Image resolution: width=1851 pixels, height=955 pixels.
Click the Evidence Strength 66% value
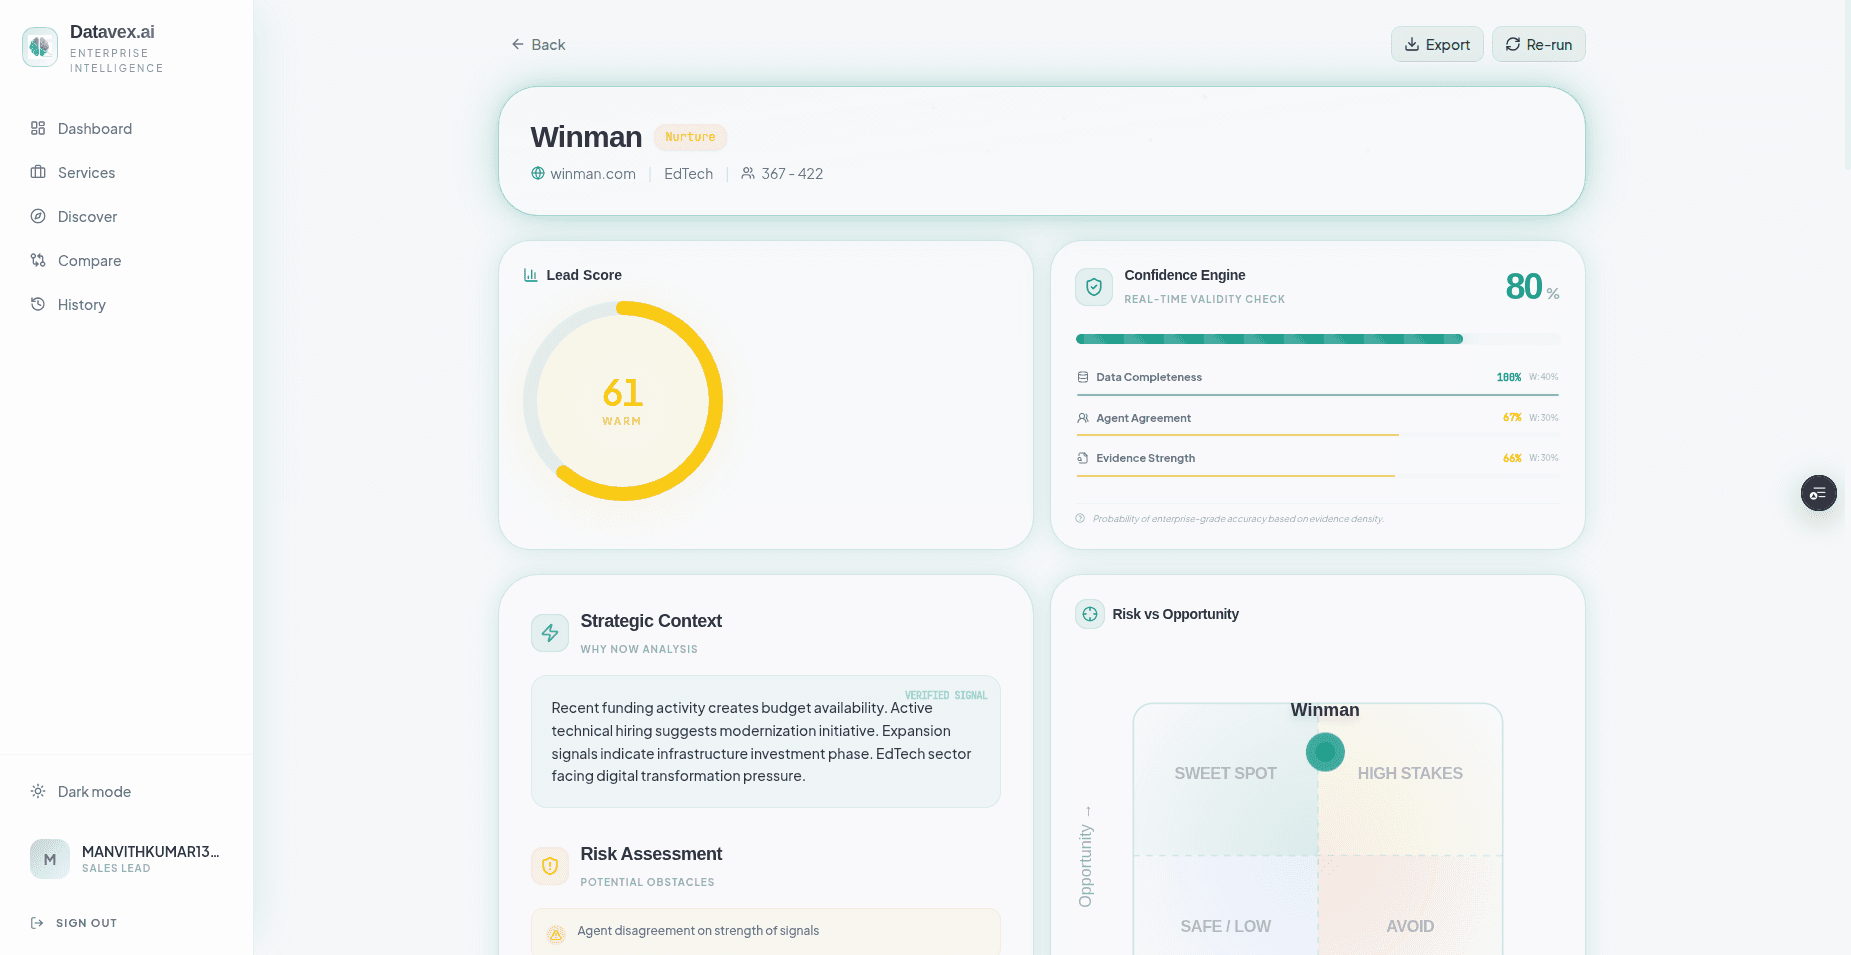1512,458
